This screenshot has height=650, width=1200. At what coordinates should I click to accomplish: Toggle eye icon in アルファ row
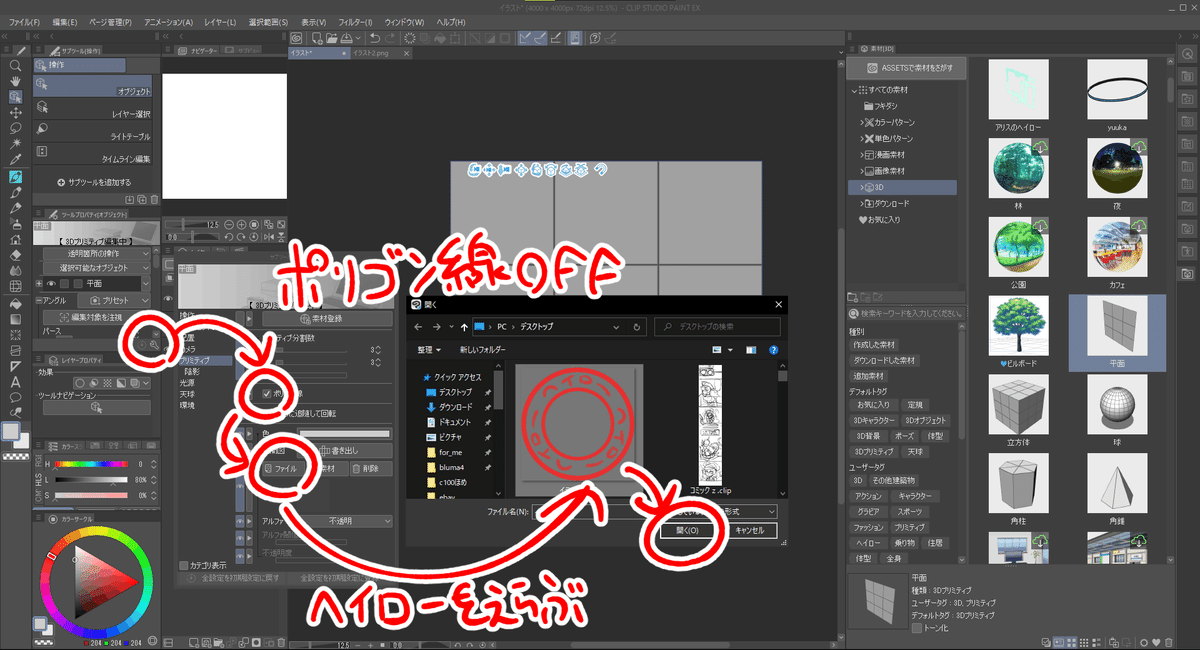pyautogui.click(x=238, y=521)
